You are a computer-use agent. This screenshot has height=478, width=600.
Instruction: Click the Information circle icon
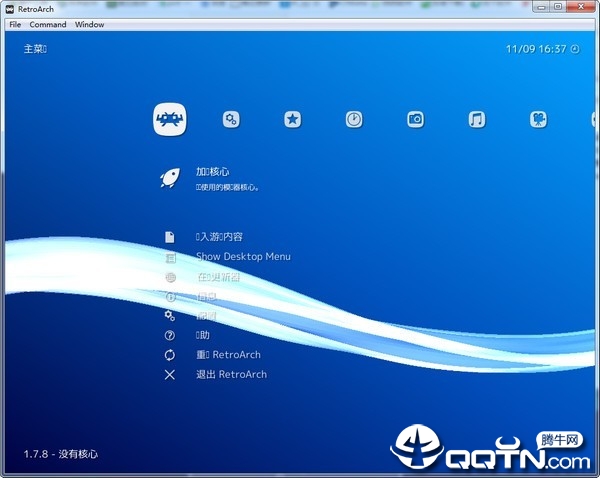(170, 297)
